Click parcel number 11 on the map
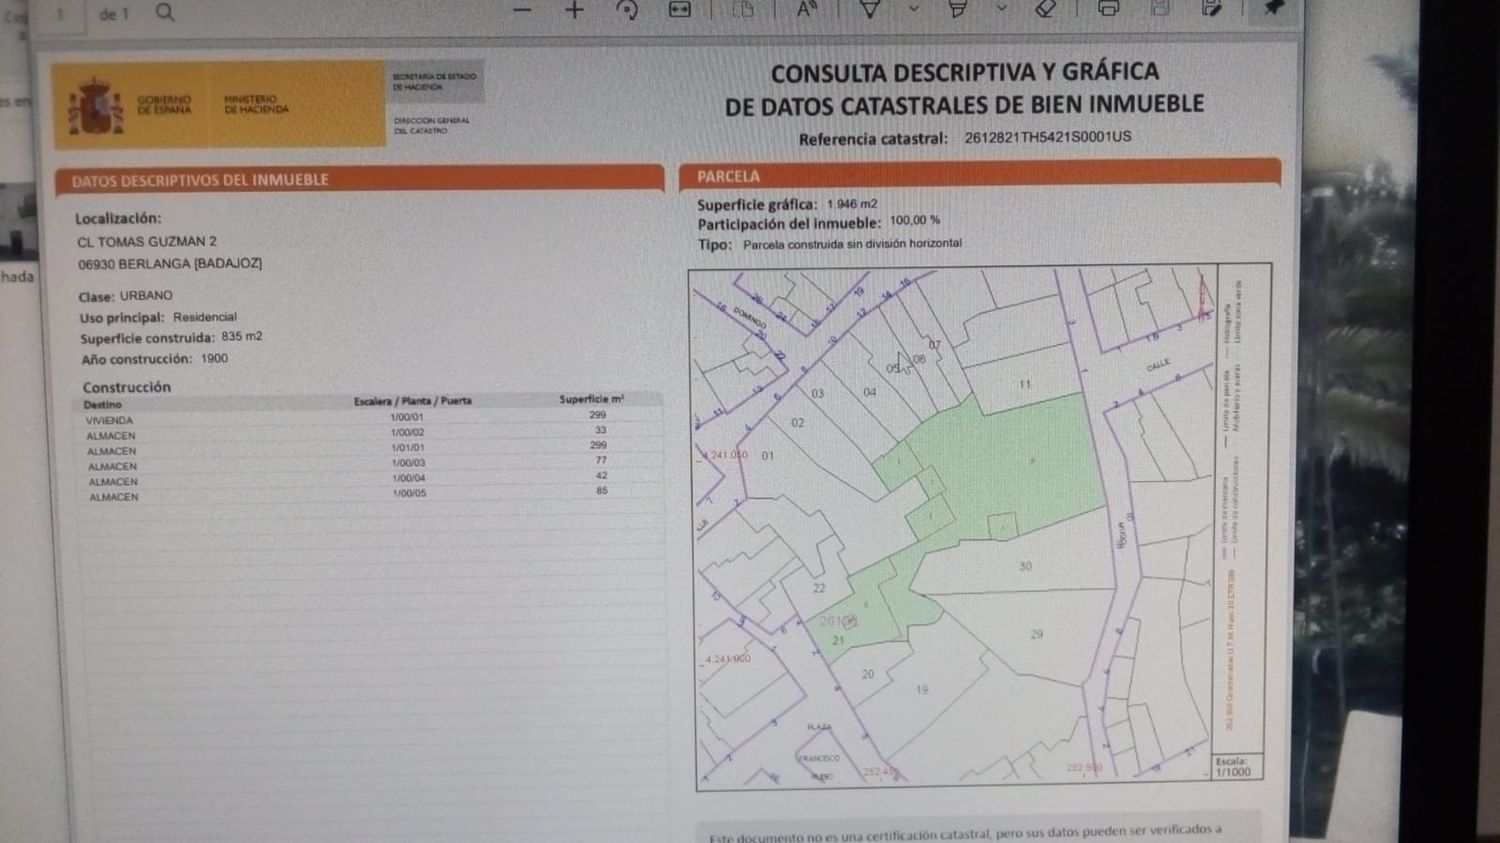Screen dimensions: 1500x843 (1025, 384)
